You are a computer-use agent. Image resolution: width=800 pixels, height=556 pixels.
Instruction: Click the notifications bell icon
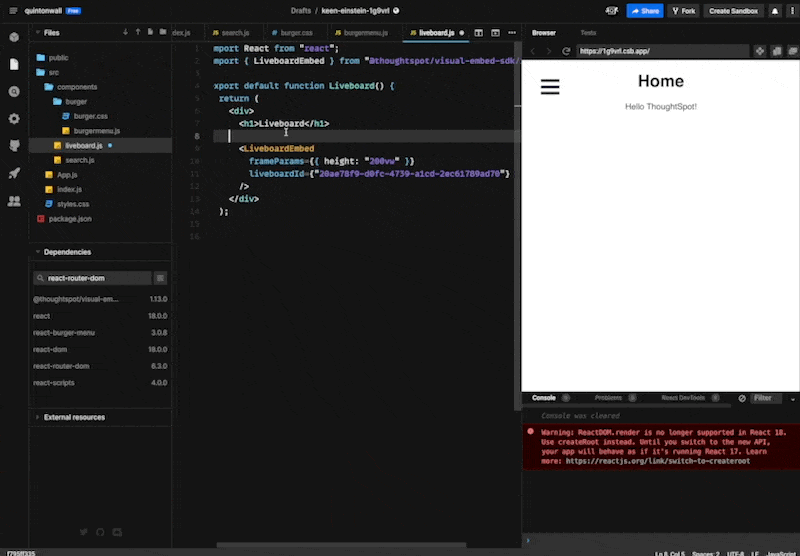(x=775, y=11)
